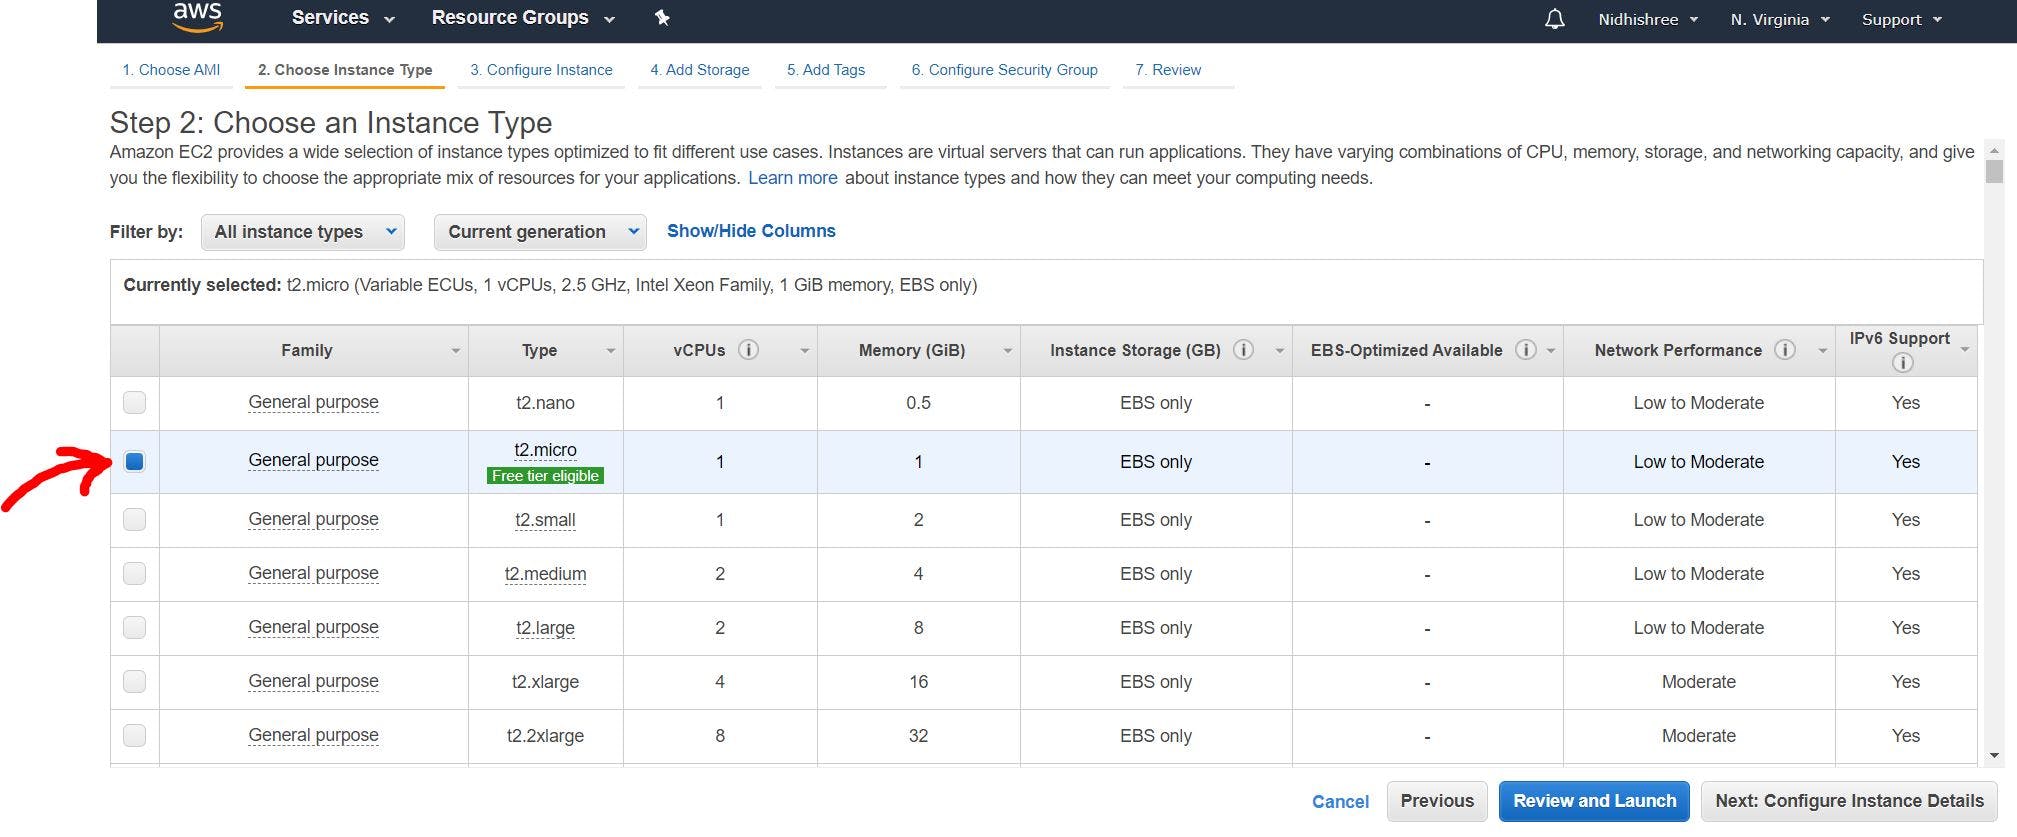
Task: Go to 6. Configure Security Group step
Action: pos(1004,70)
